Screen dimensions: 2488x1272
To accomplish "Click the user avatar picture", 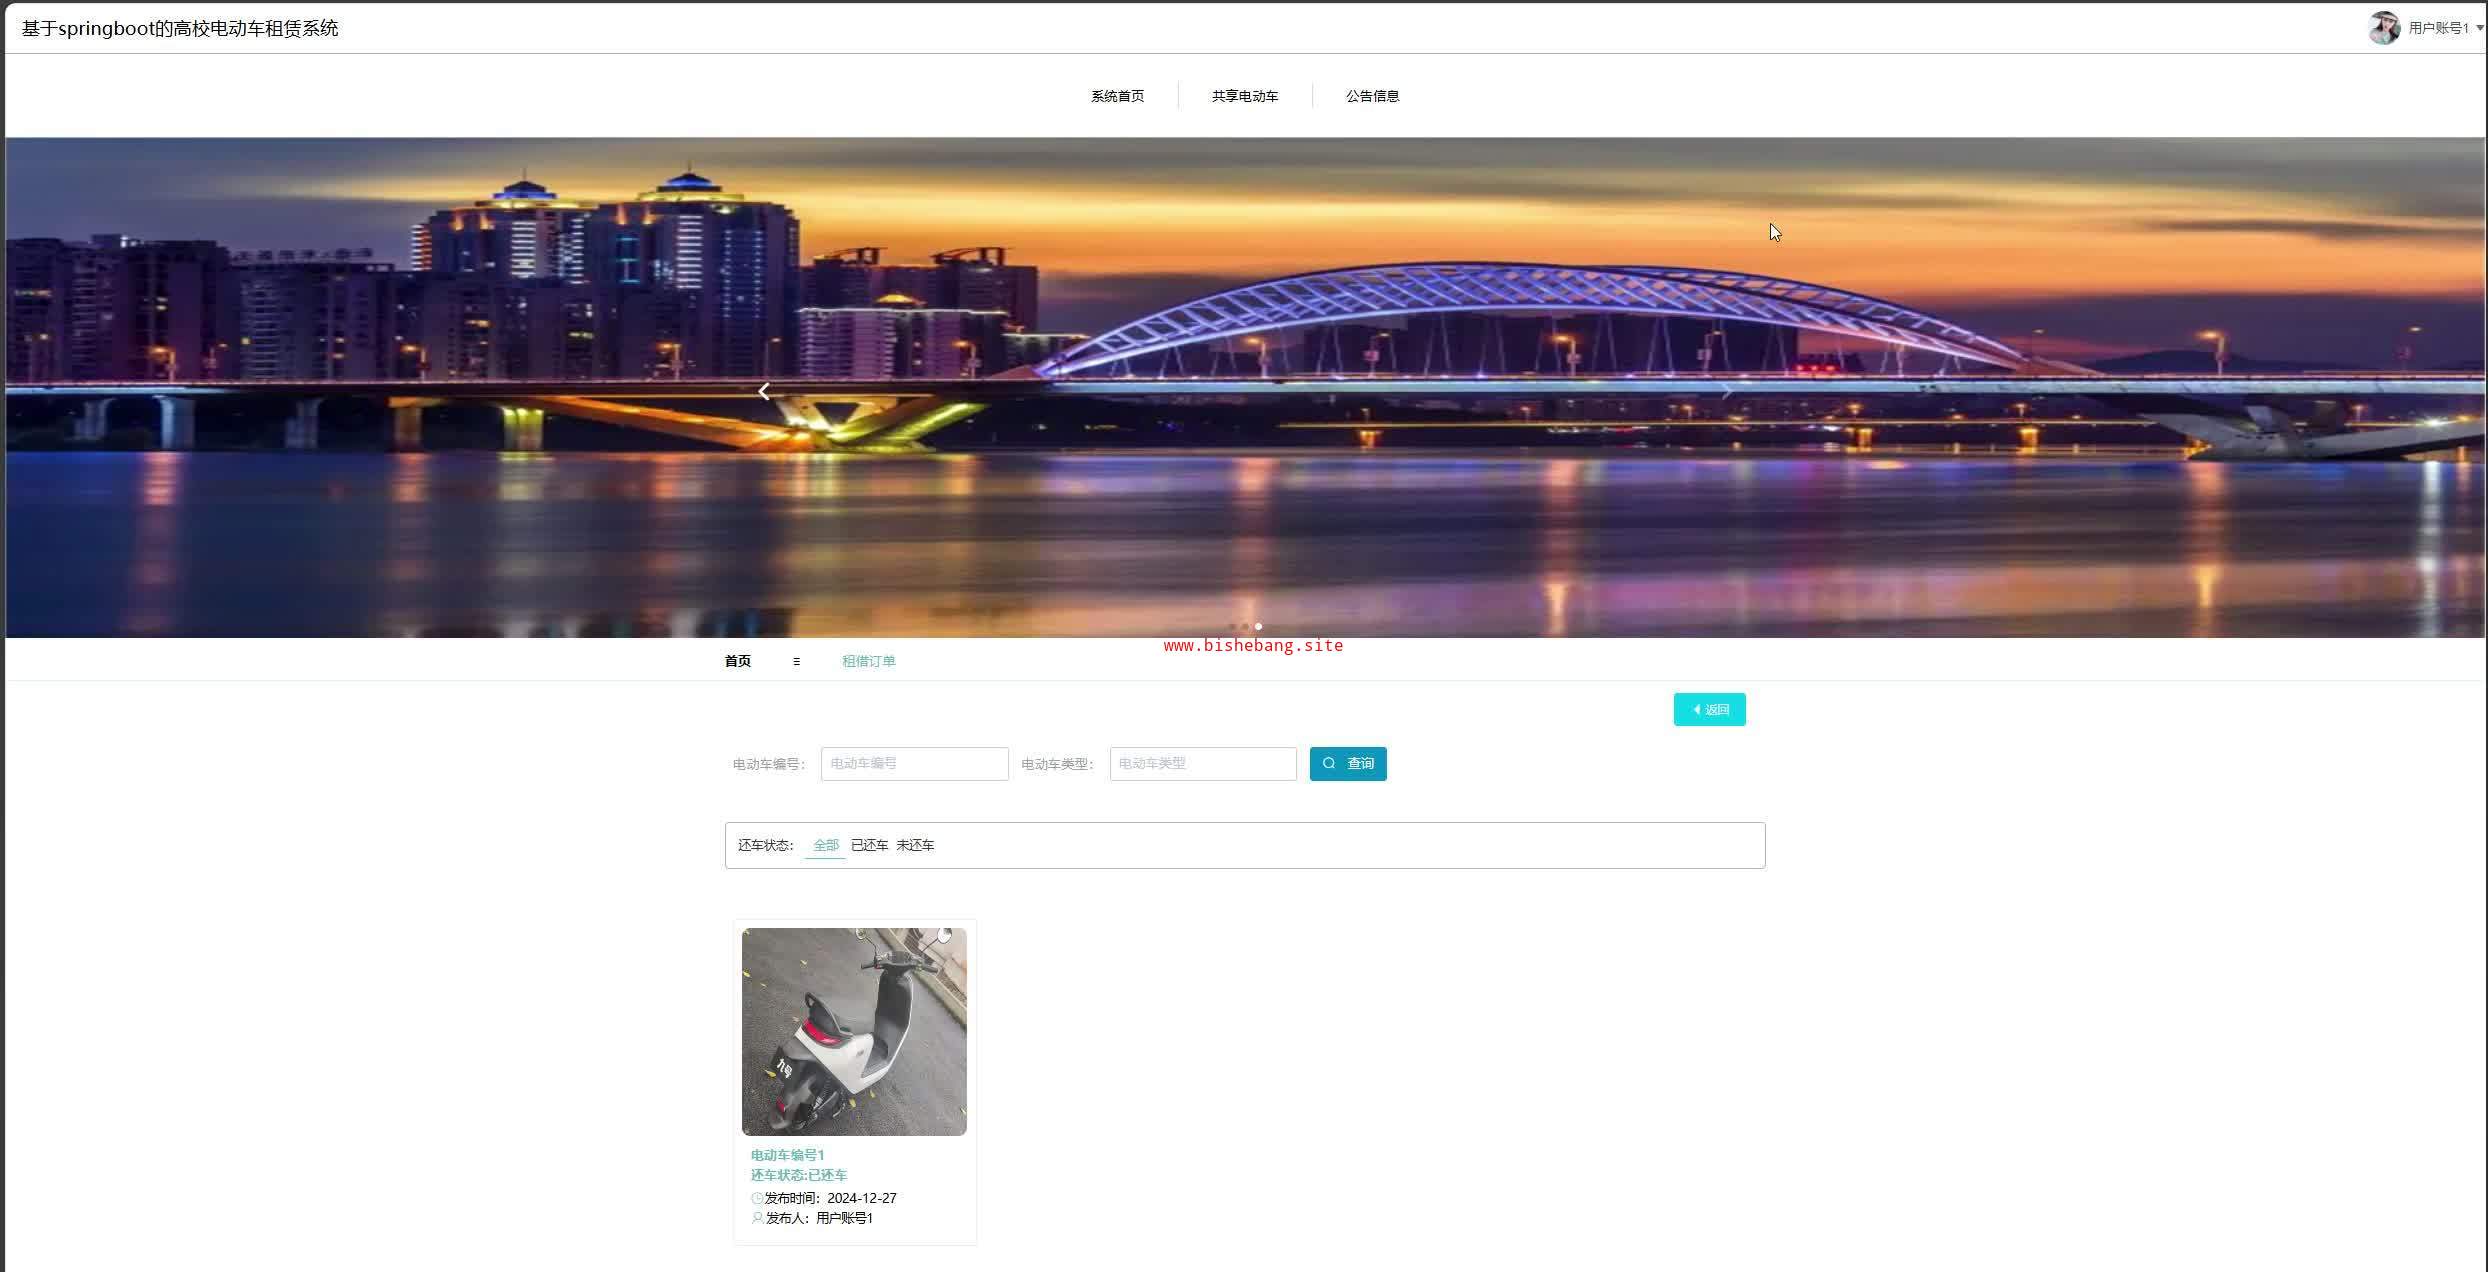I will 2384,28.
